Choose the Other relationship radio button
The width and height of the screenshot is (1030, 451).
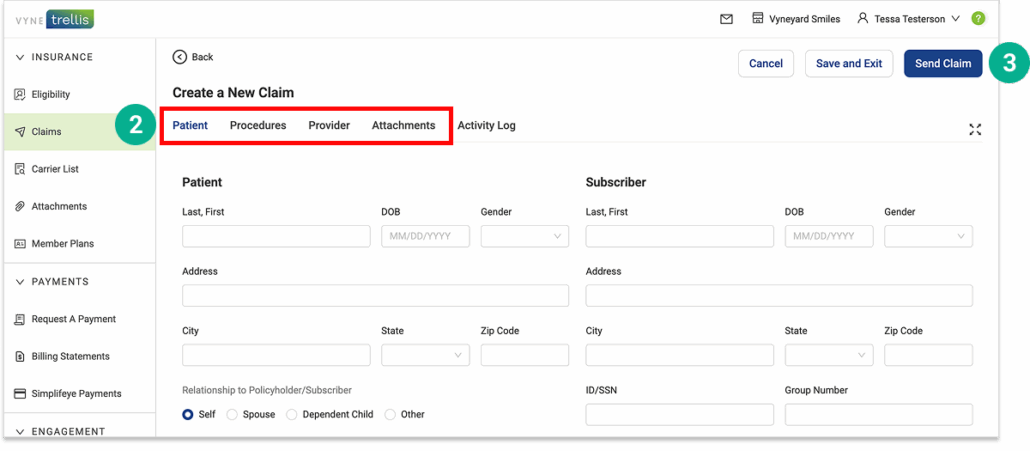tap(390, 414)
